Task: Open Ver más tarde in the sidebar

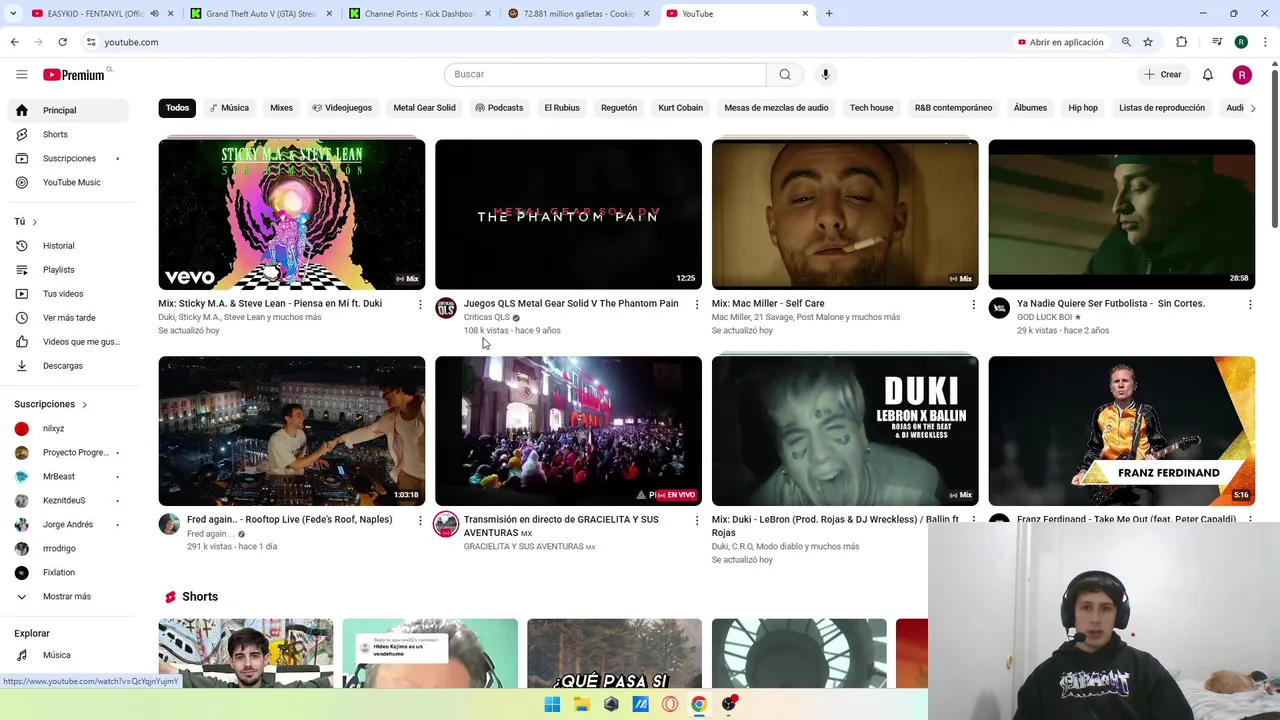Action: [x=66, y=318]
